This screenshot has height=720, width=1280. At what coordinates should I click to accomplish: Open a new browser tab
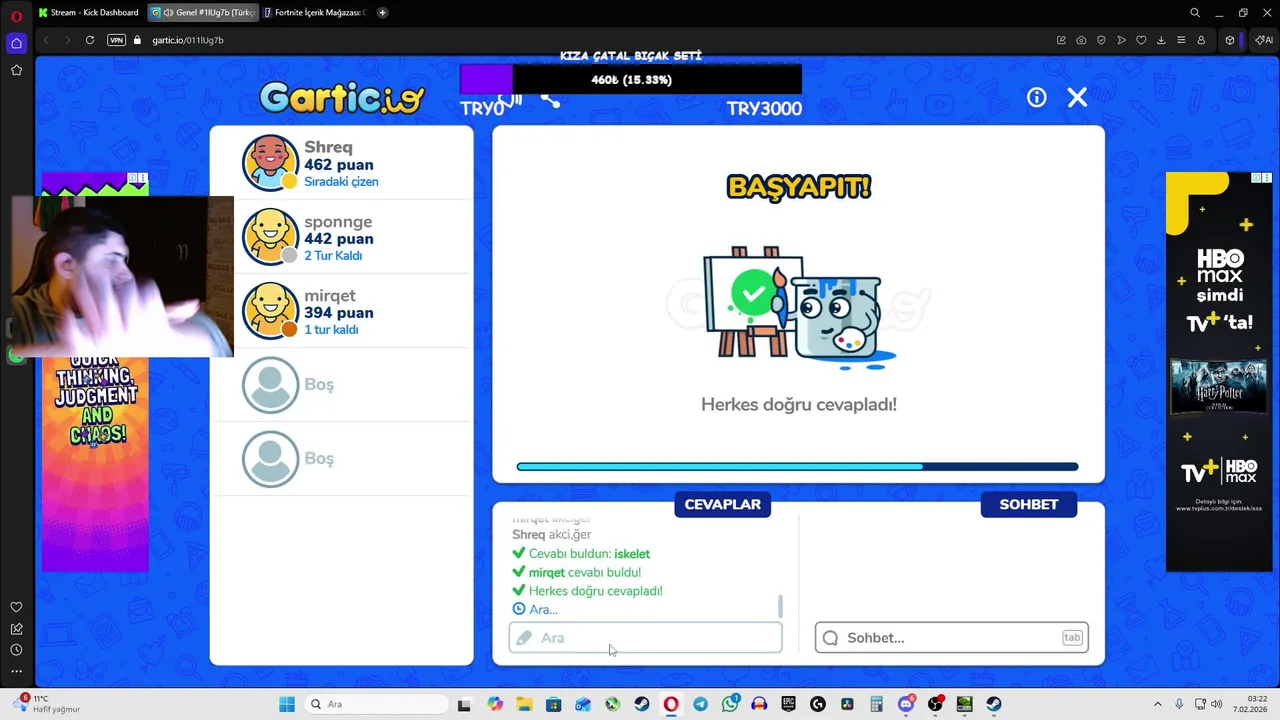pos(382,13)
